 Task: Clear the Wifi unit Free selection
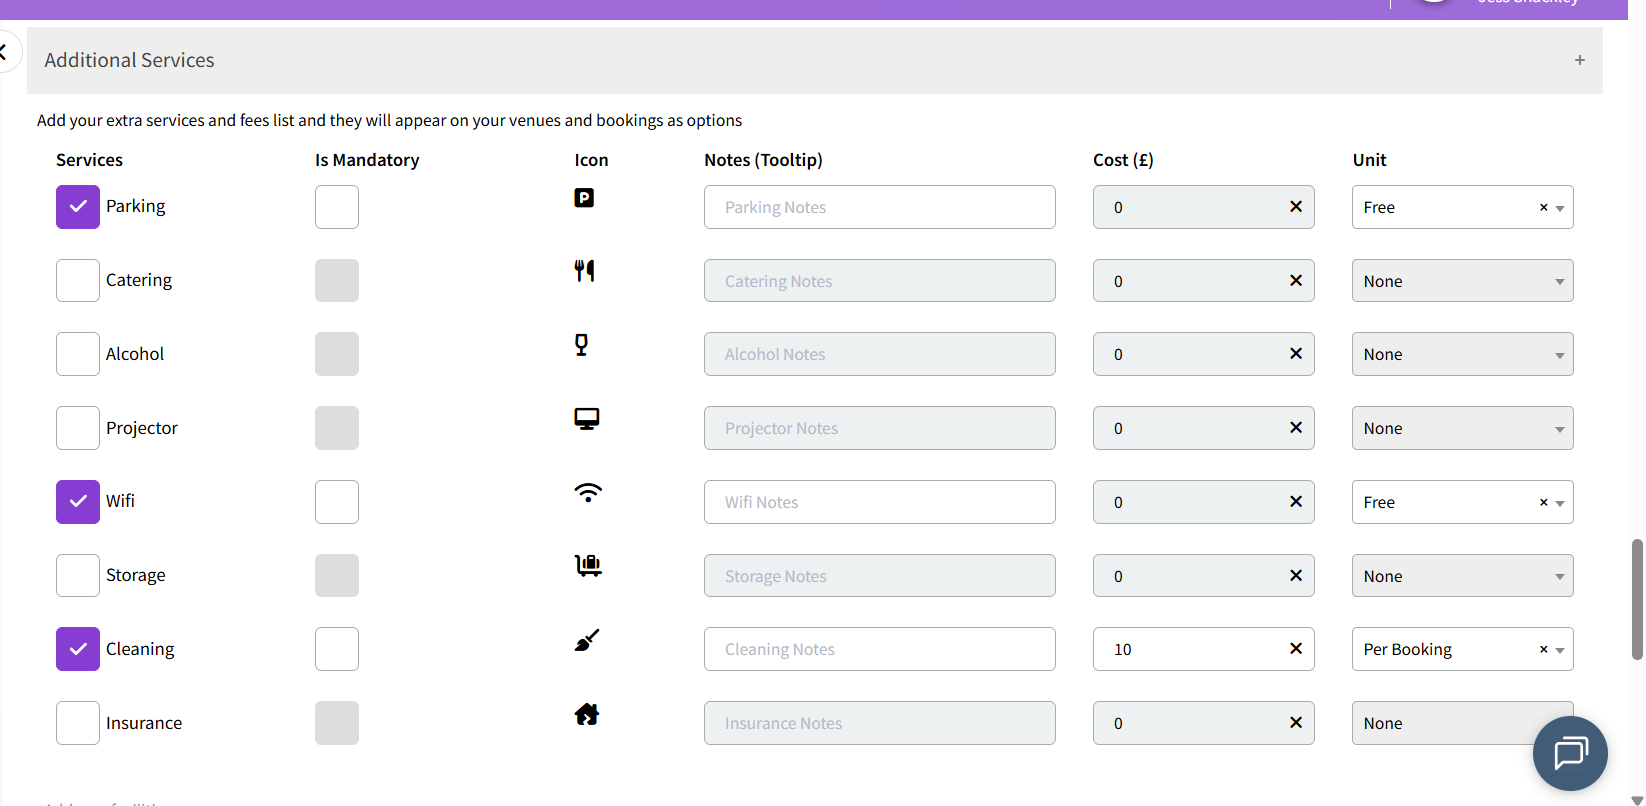pyautogui.click(x=1543, y=502)
